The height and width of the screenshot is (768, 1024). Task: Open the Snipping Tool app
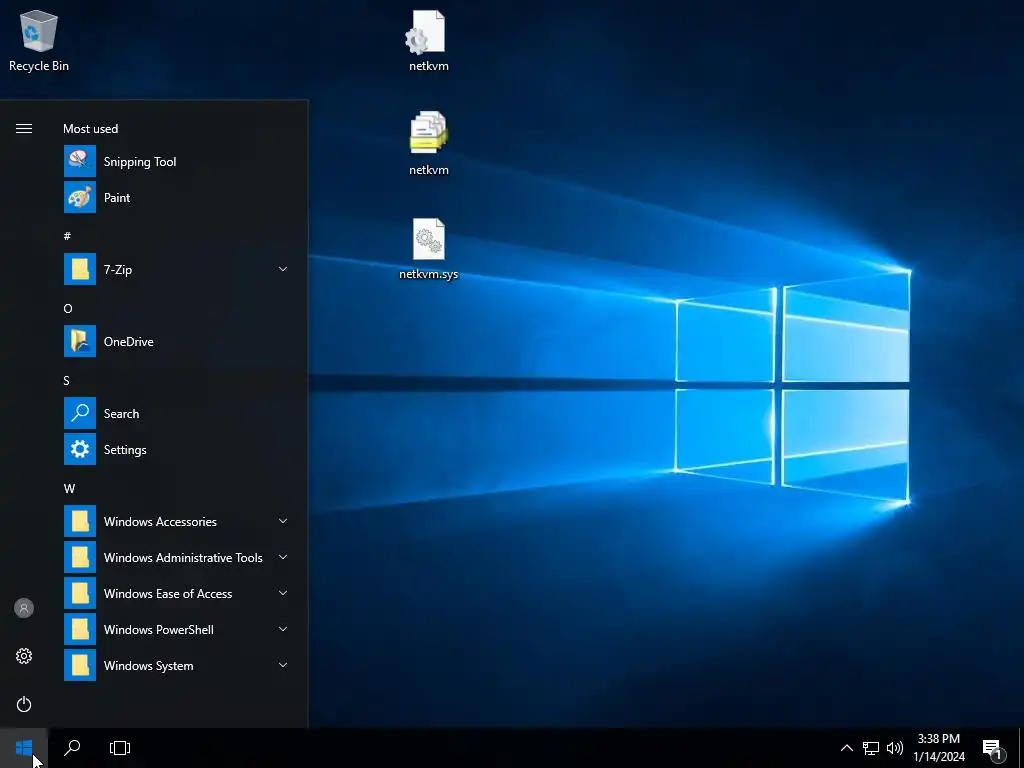click(176, 161)
